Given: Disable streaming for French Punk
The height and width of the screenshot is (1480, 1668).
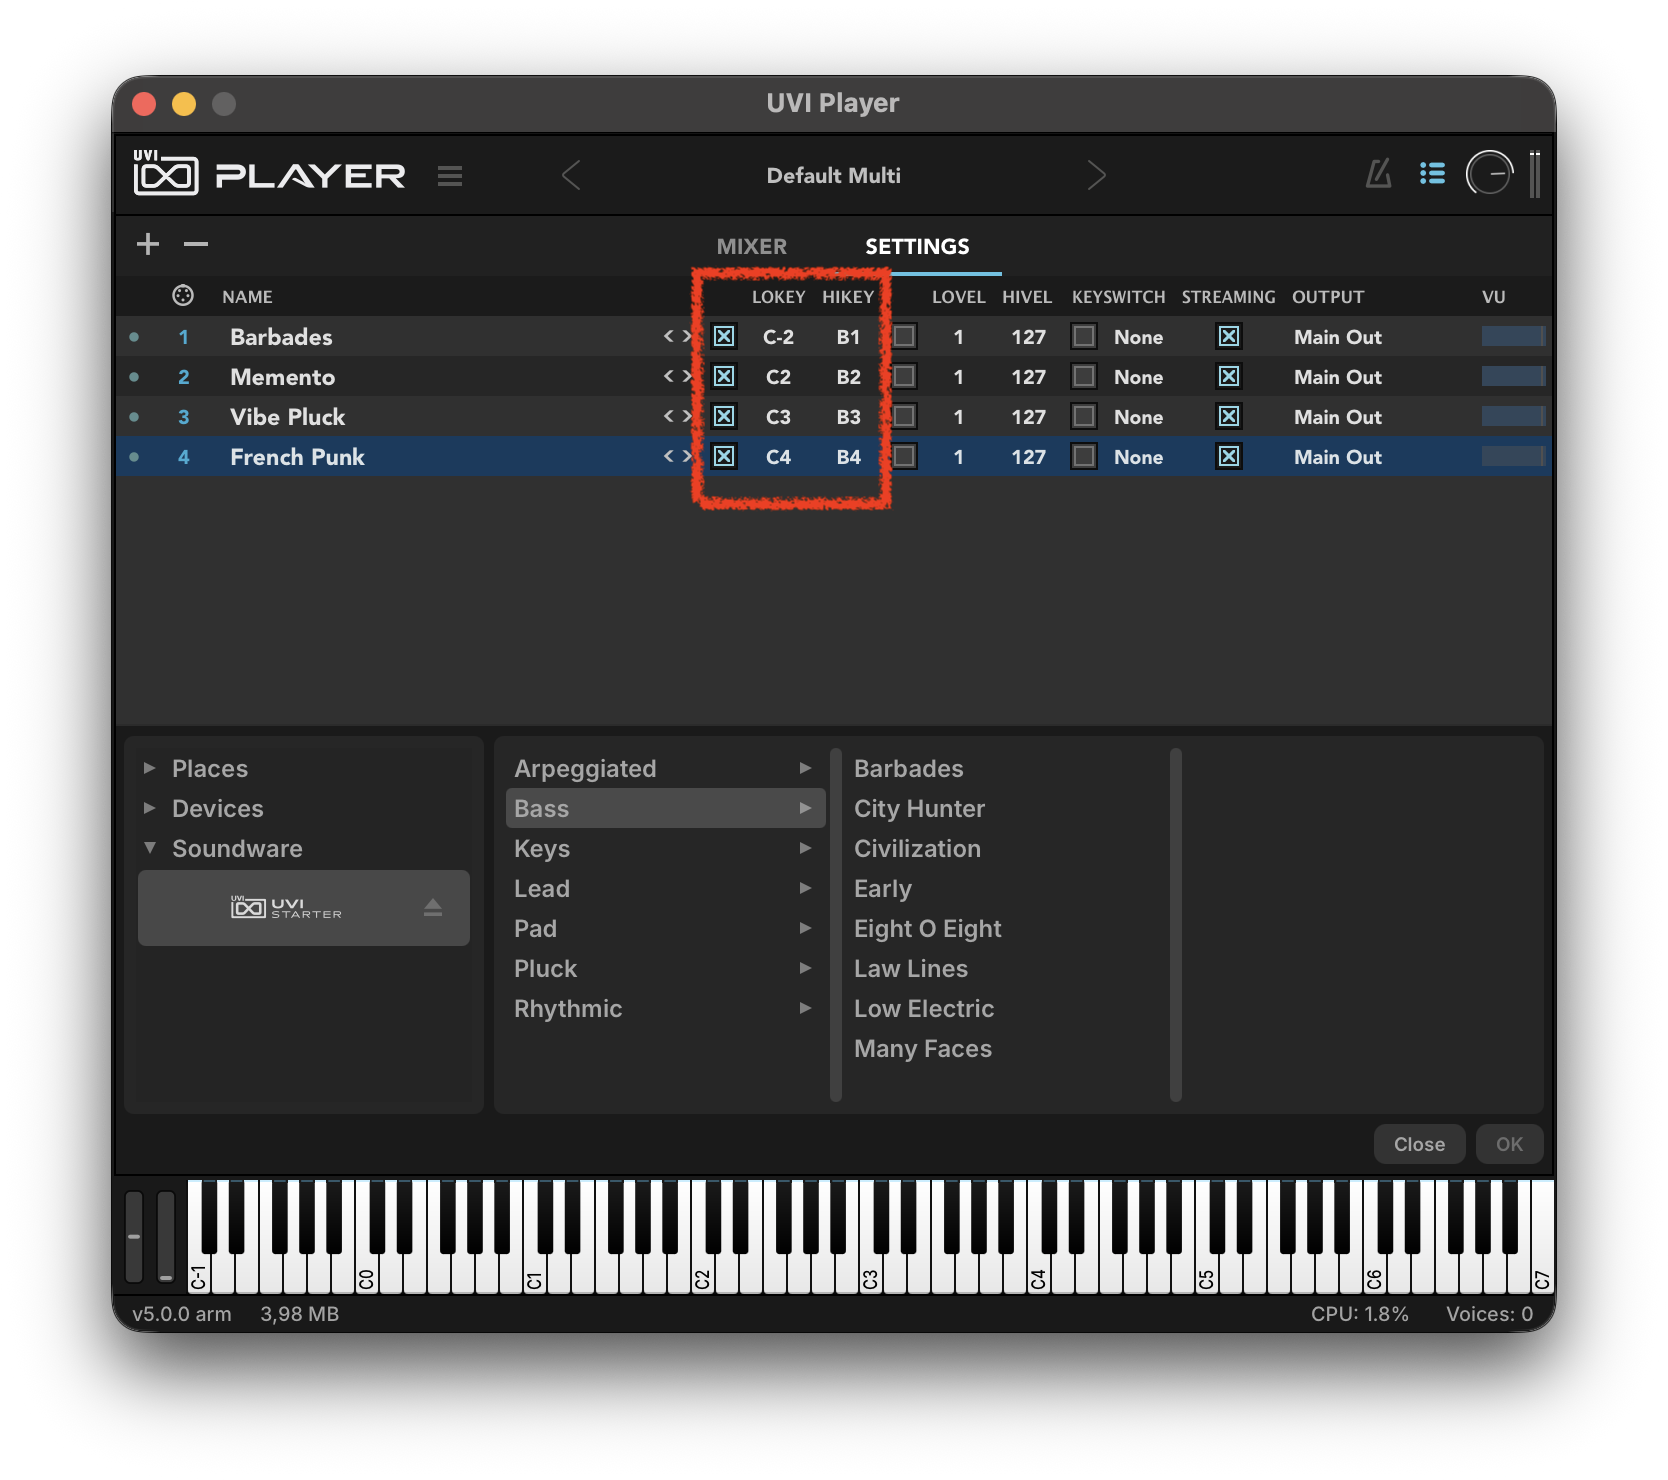Looking at the screenshot, I should tap(1229, 456).
